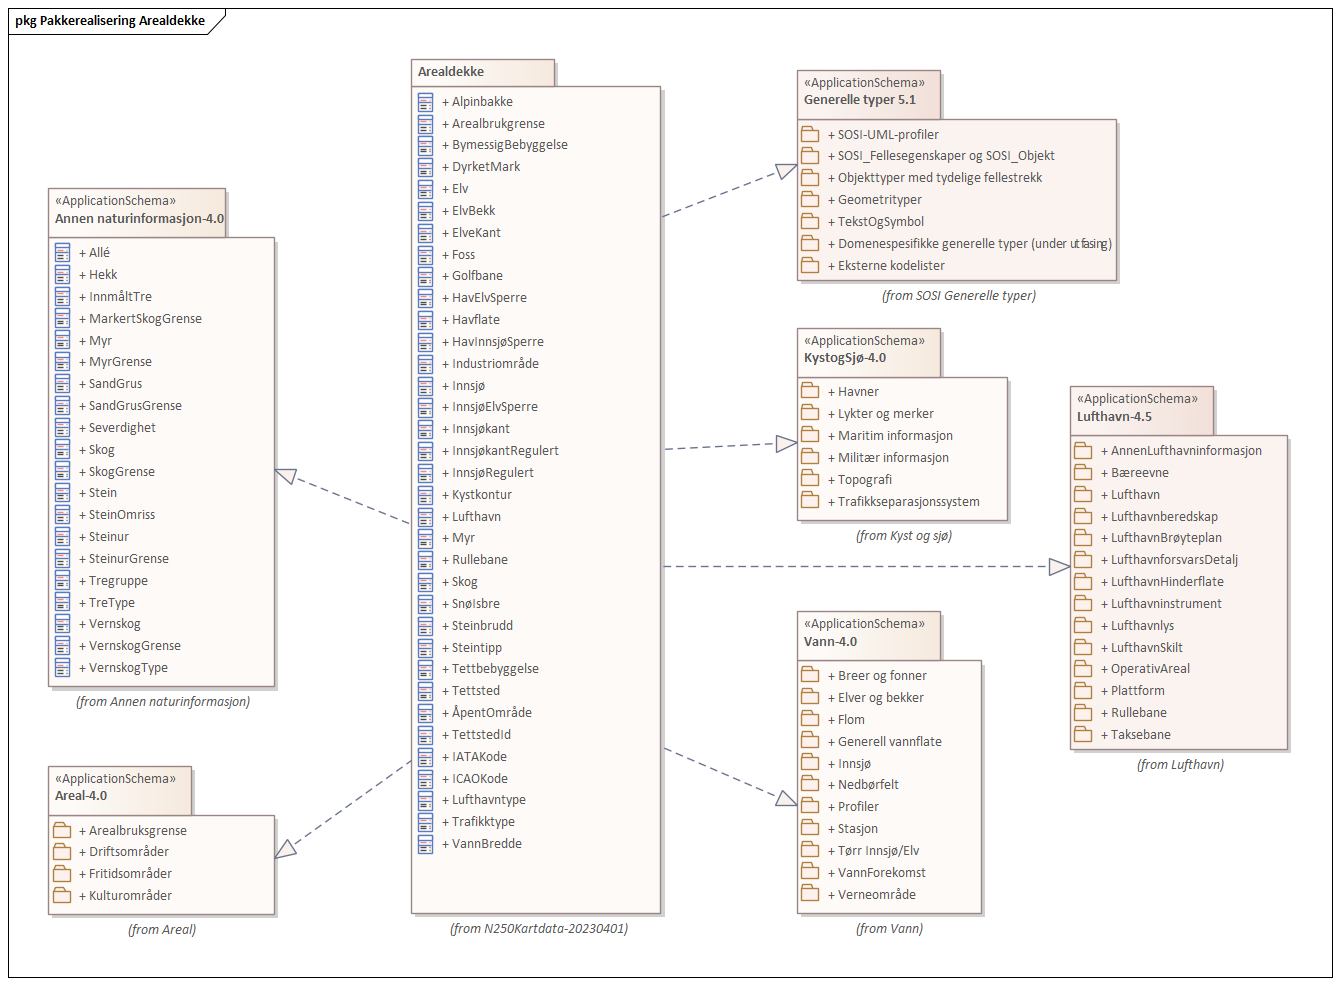Select the Taksebane folder icon

click(x=1083, y=734)
